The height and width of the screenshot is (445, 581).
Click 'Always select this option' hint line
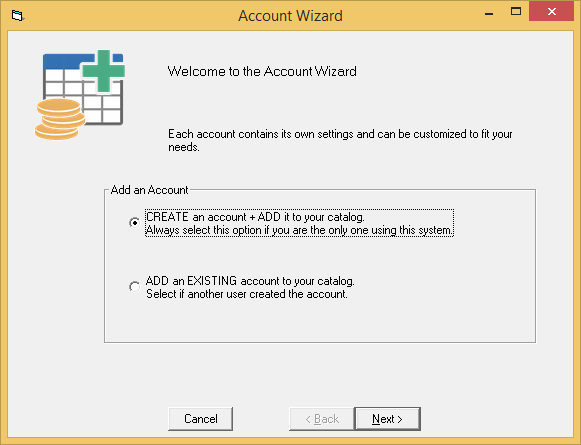(299, 230)
